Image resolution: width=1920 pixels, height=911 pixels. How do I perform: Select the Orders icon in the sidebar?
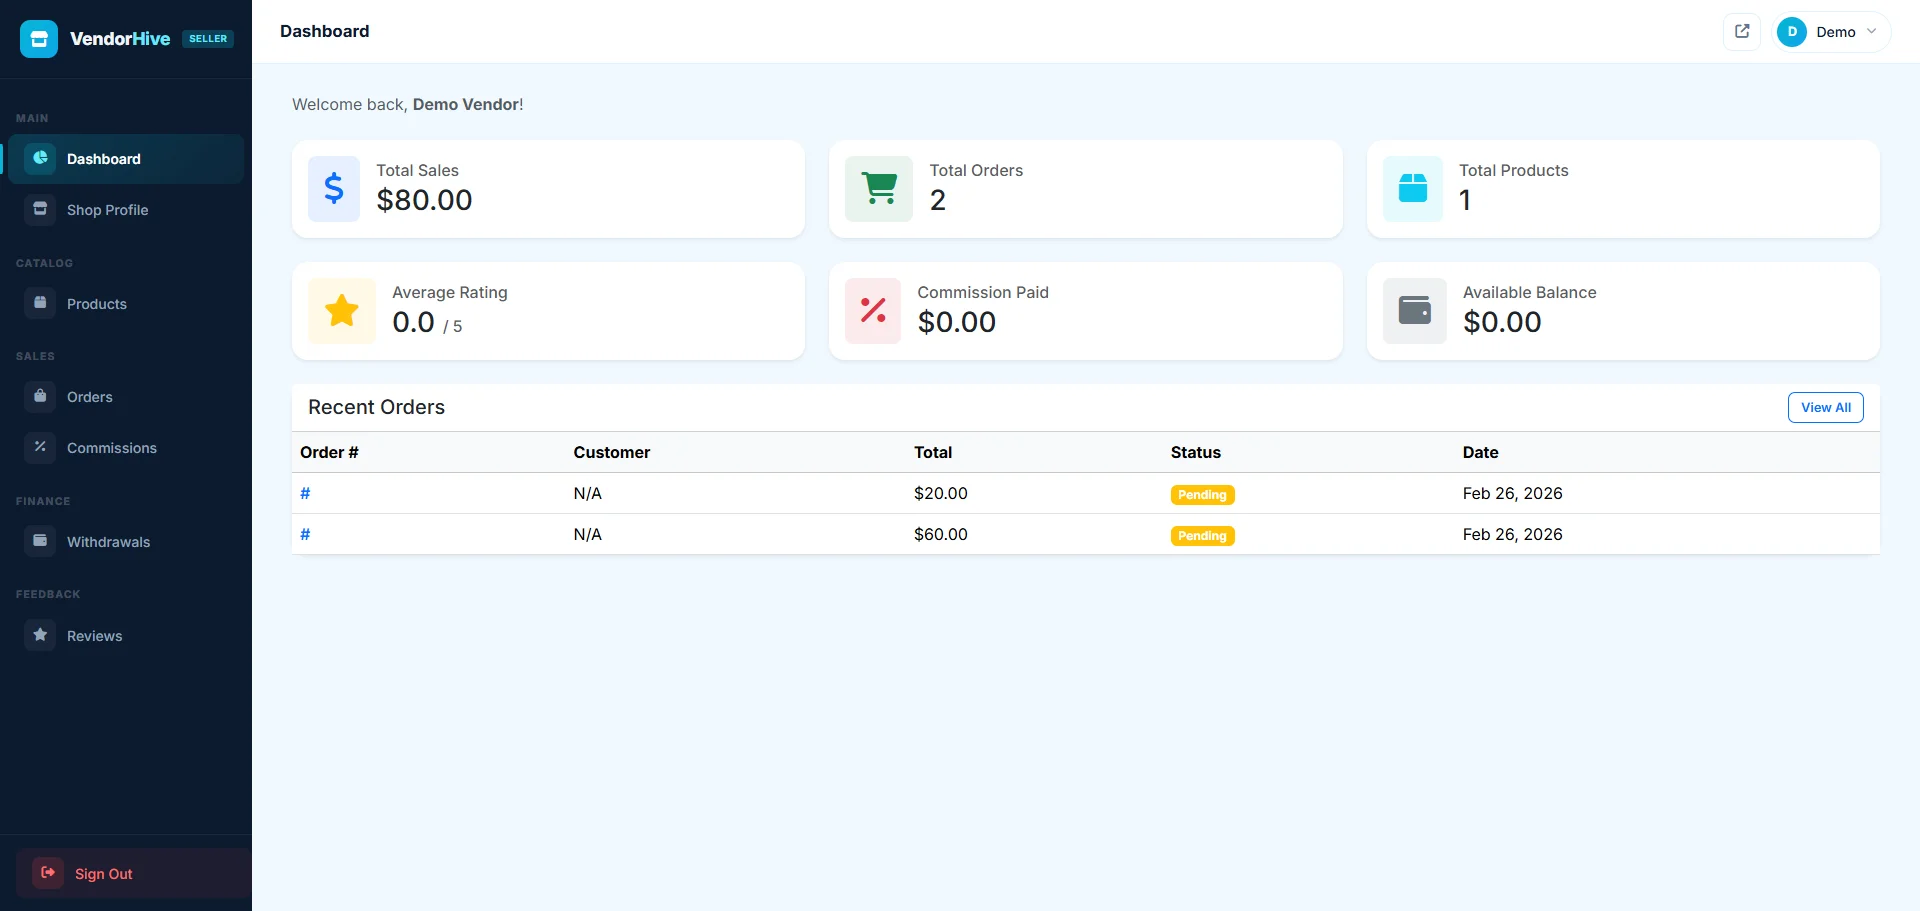pyautogui.click(x=40, y=396)
